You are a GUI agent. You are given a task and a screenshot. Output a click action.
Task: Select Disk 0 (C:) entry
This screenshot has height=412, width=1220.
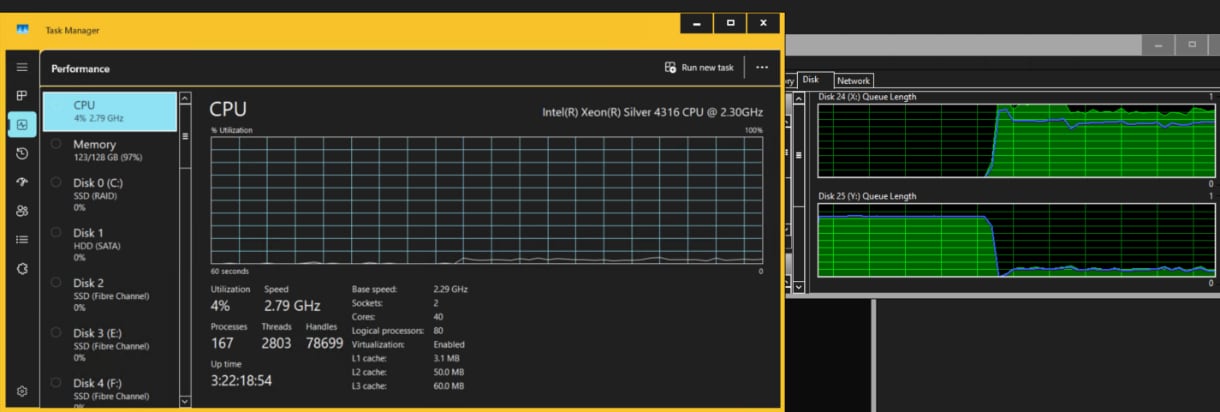(110, 195)
